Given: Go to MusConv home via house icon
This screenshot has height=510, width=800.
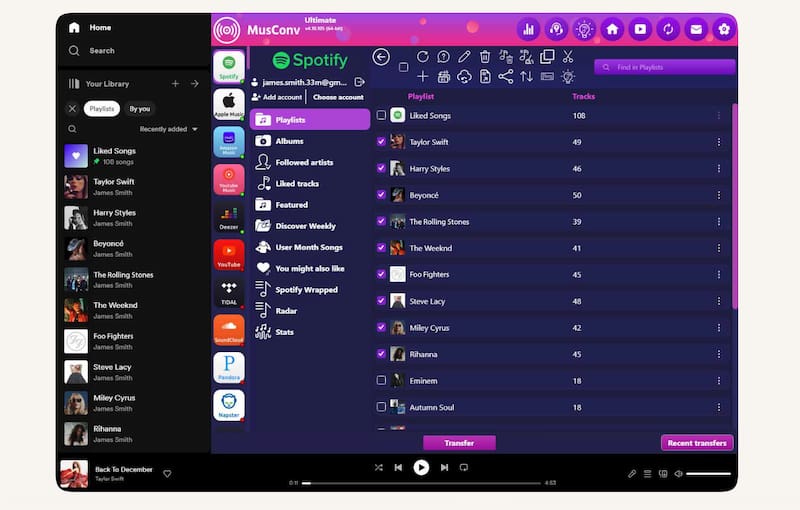Looking at the screenshot, I should click(612, 30).
